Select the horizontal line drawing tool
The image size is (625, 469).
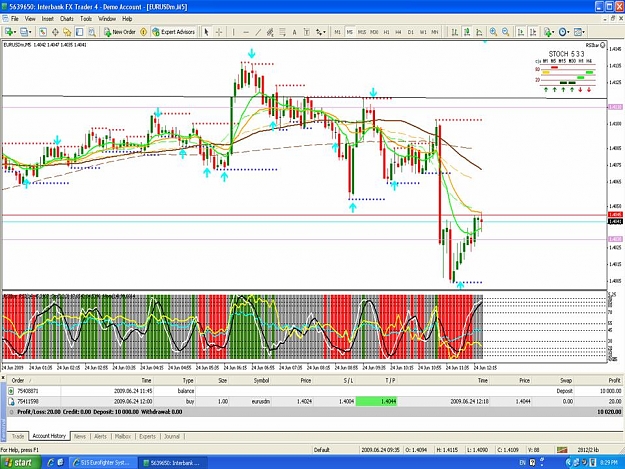pos(246,32)
